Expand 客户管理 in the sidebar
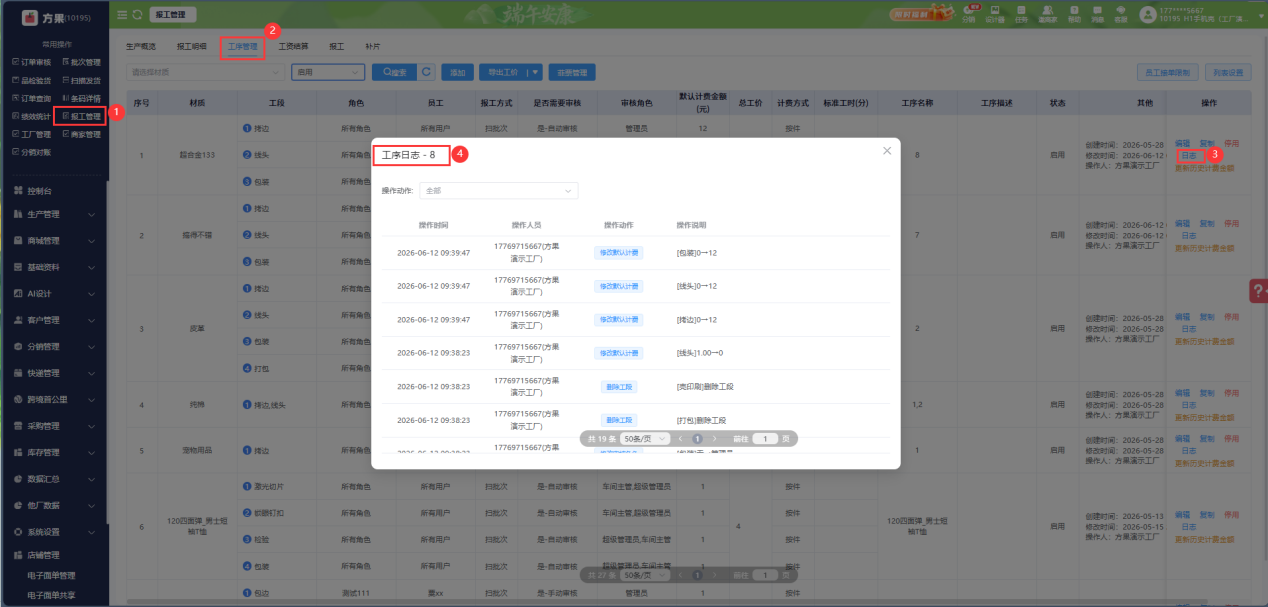1268x607 pixels. (x=54, y=320)
